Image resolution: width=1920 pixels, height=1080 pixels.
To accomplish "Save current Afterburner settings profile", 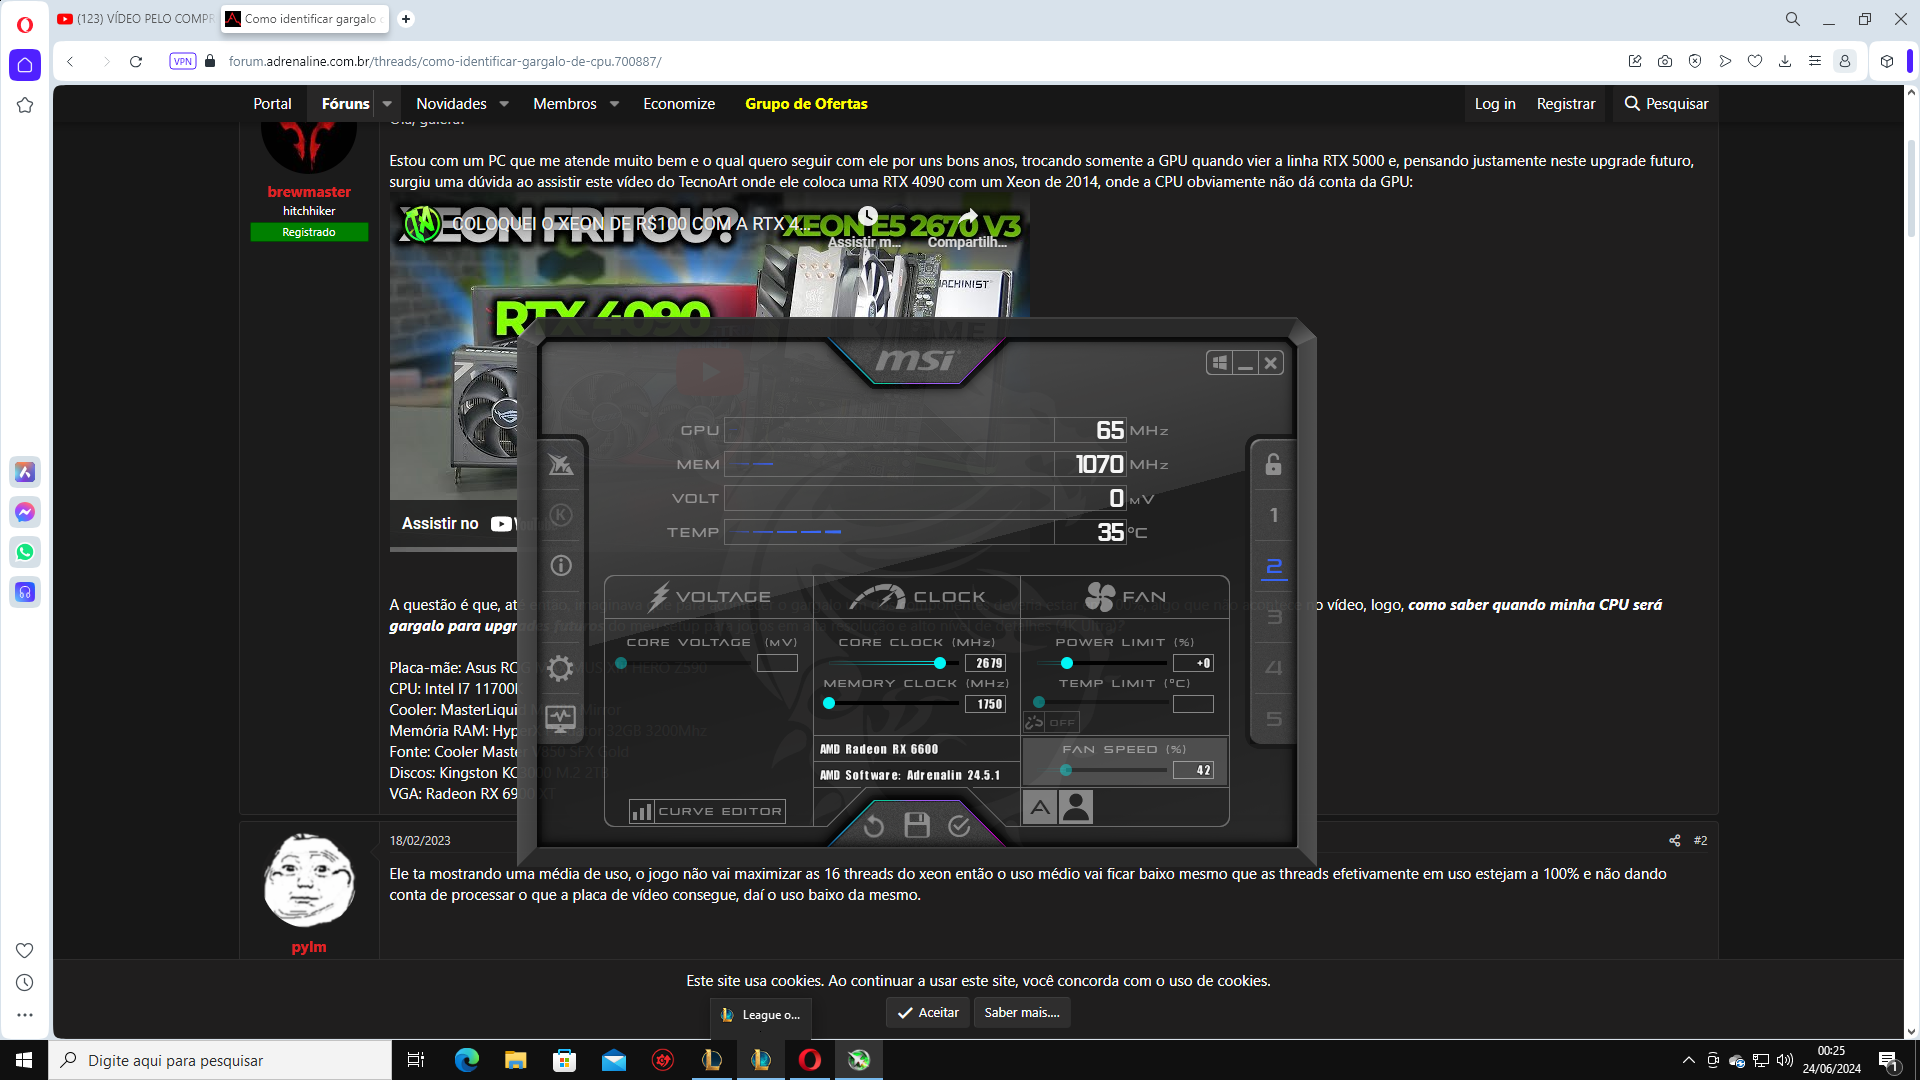I will (x=917, y=825).
